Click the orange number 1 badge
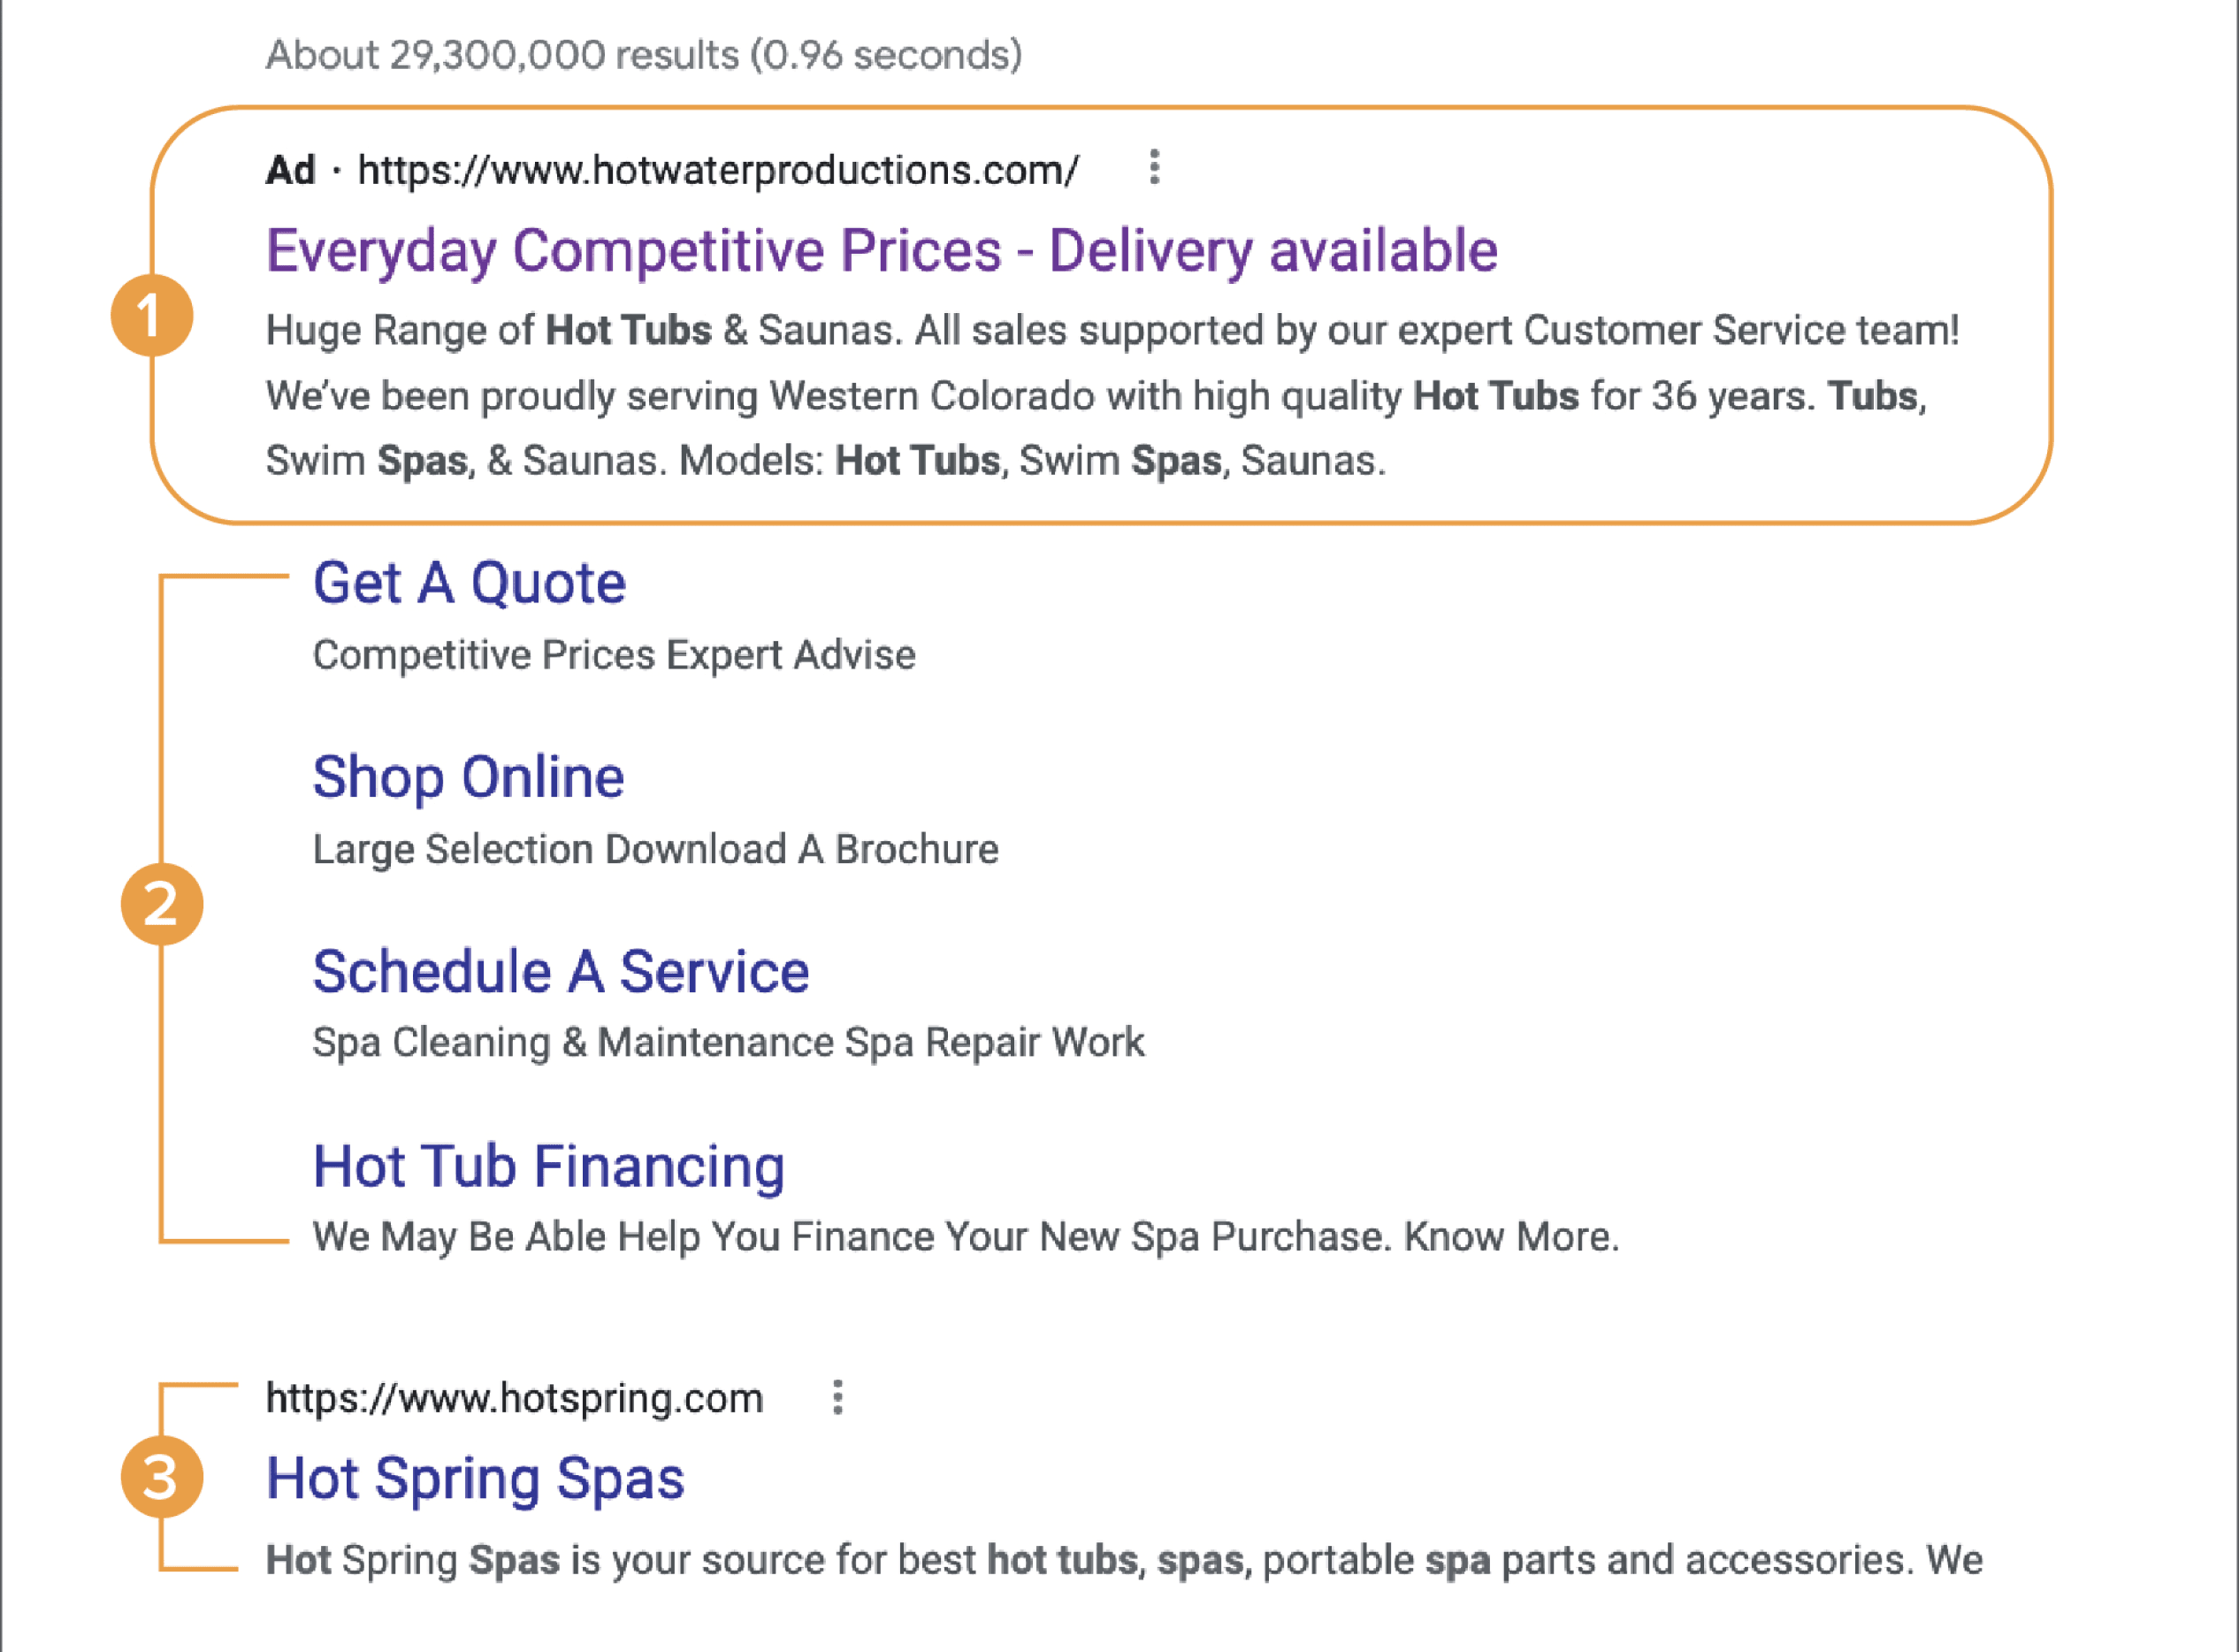2239x1652 pixels. pos(151,316)
